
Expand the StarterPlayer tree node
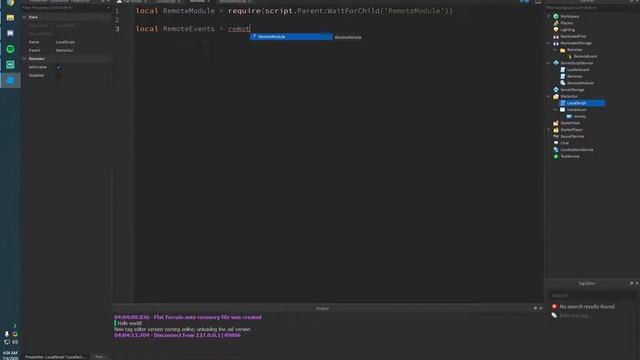[x=549, y=130]
